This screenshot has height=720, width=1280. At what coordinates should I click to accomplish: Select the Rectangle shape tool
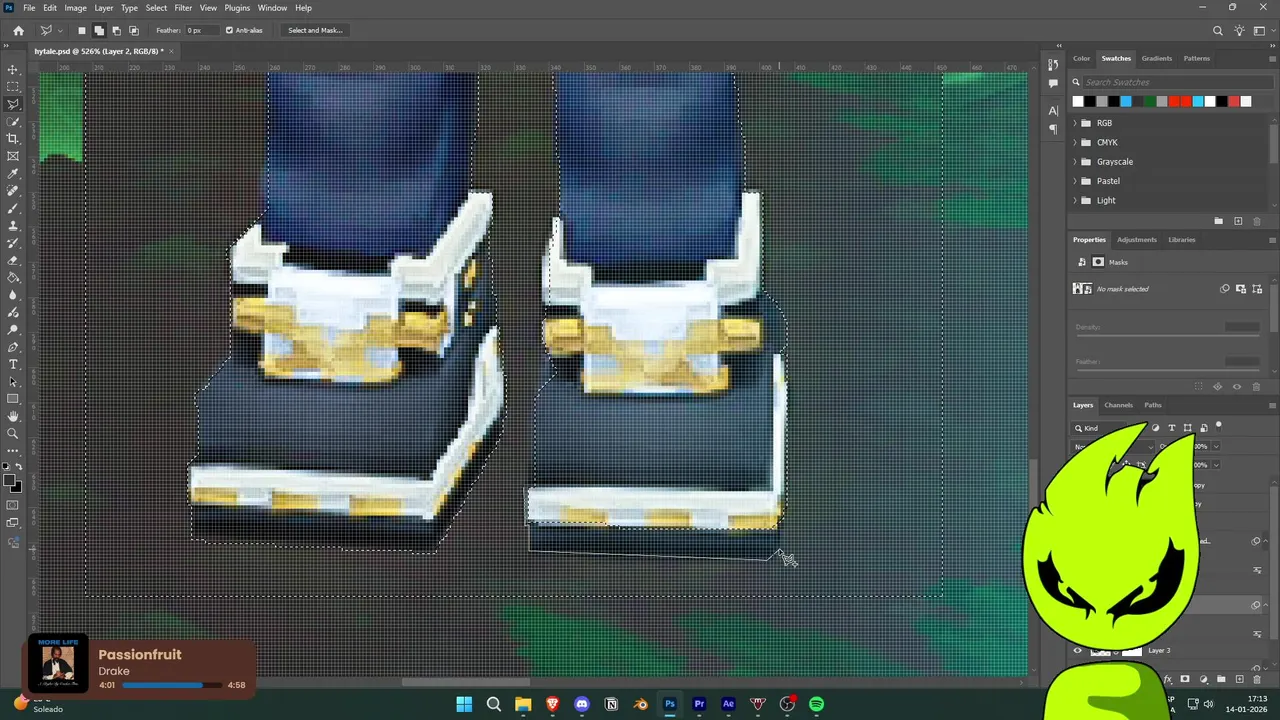pyautogui.click(x=13, y=398)
